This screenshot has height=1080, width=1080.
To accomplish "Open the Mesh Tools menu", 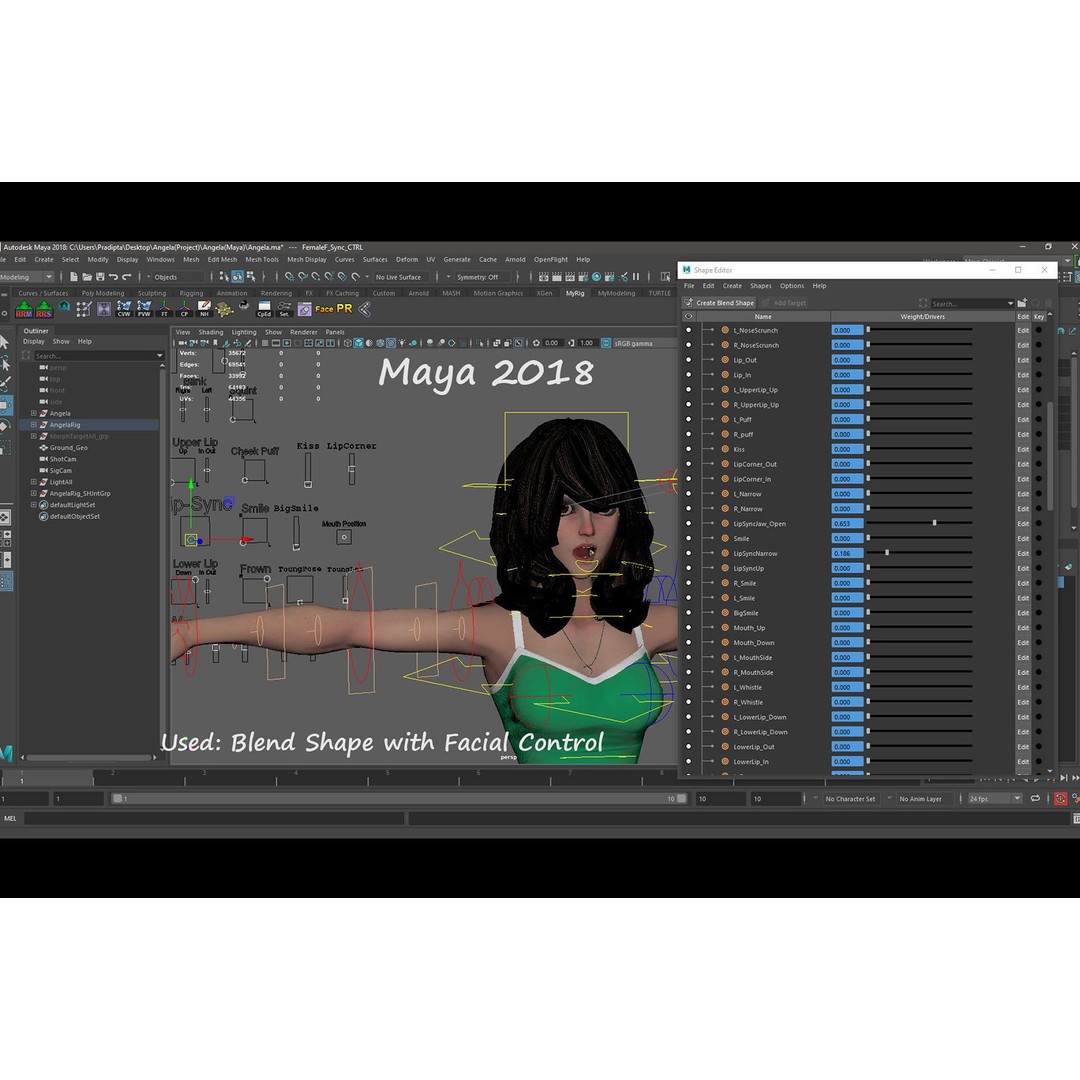I will point(262,260).
